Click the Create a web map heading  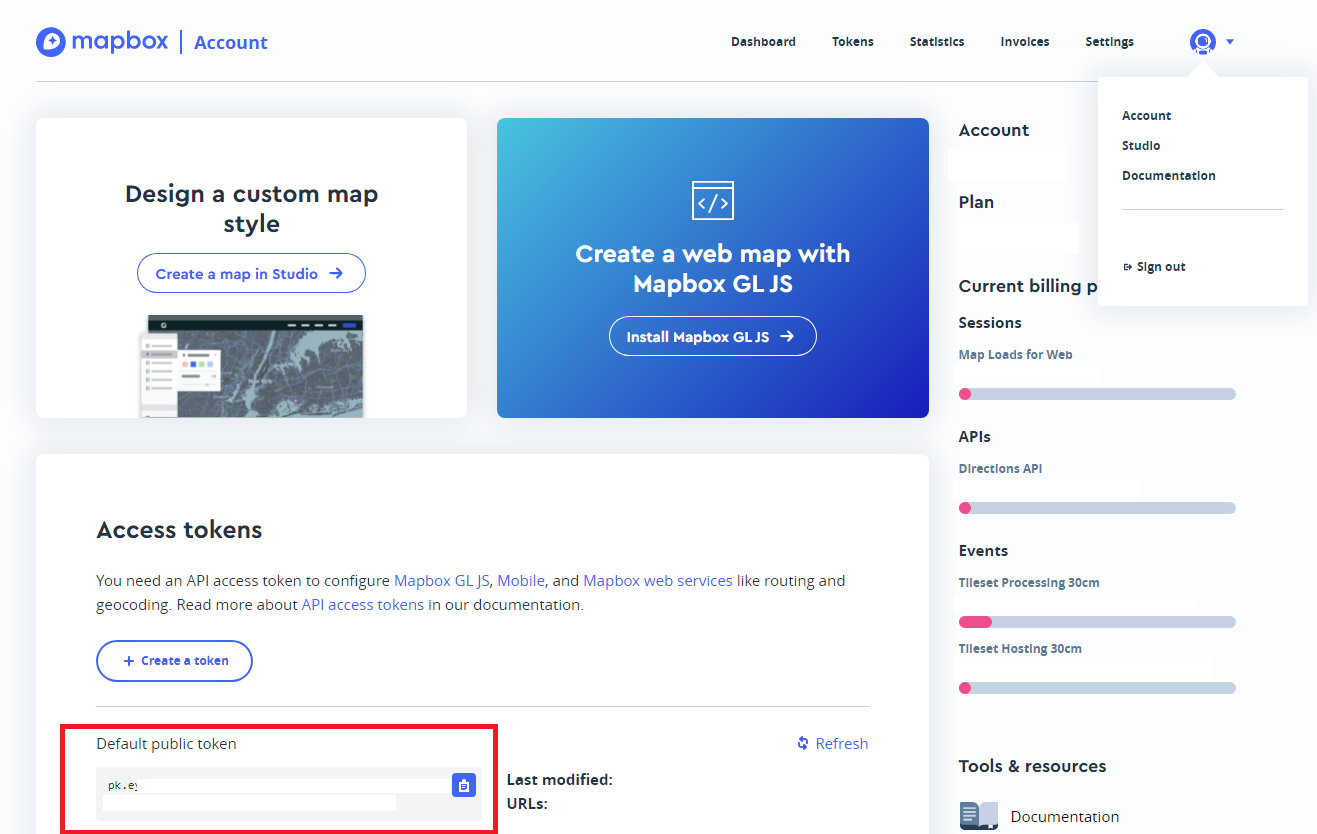point(713,268)
